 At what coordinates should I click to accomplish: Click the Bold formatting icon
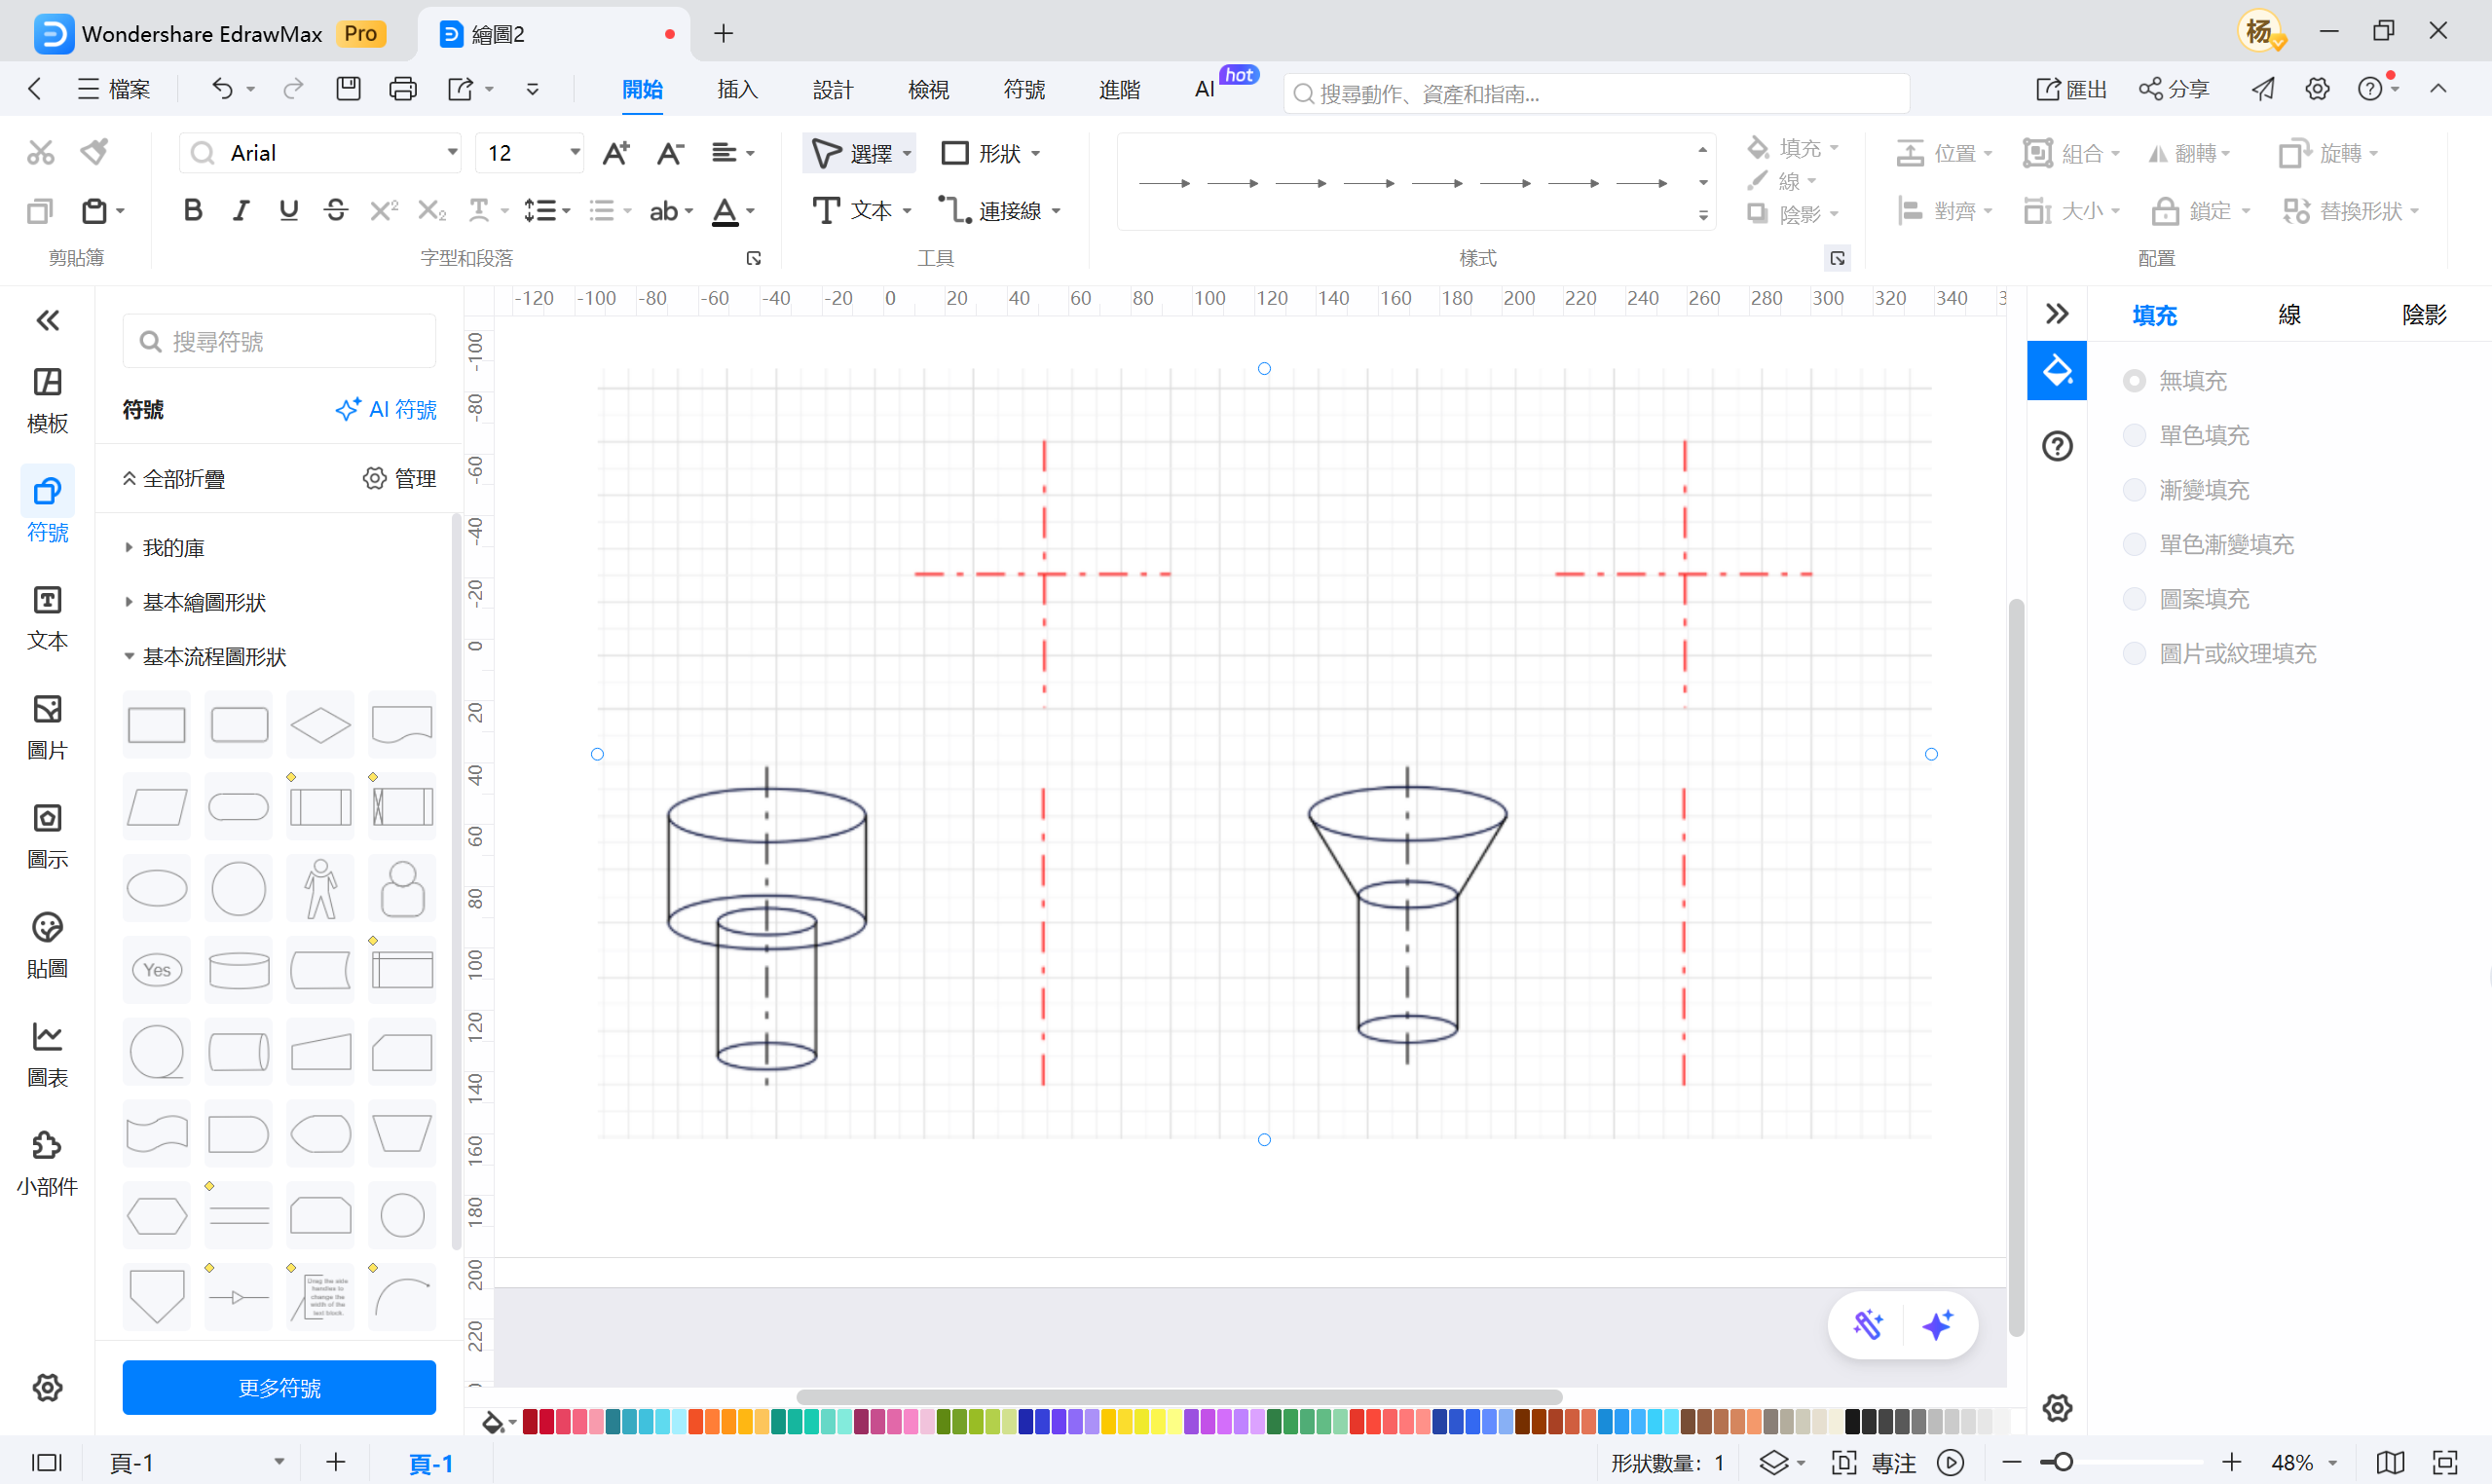click(x=193, y=211)
